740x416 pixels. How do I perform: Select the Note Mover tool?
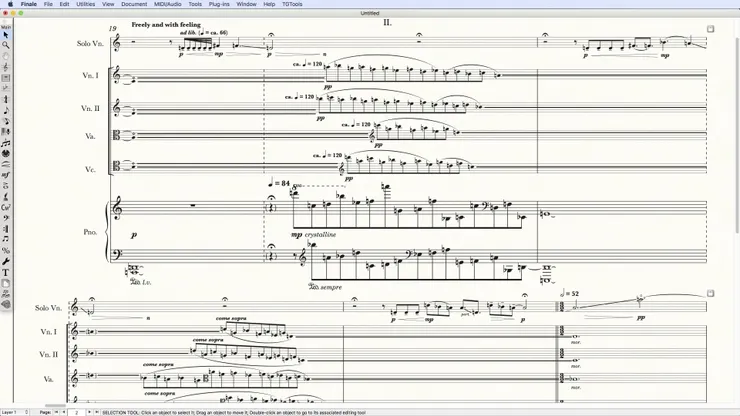6,239
